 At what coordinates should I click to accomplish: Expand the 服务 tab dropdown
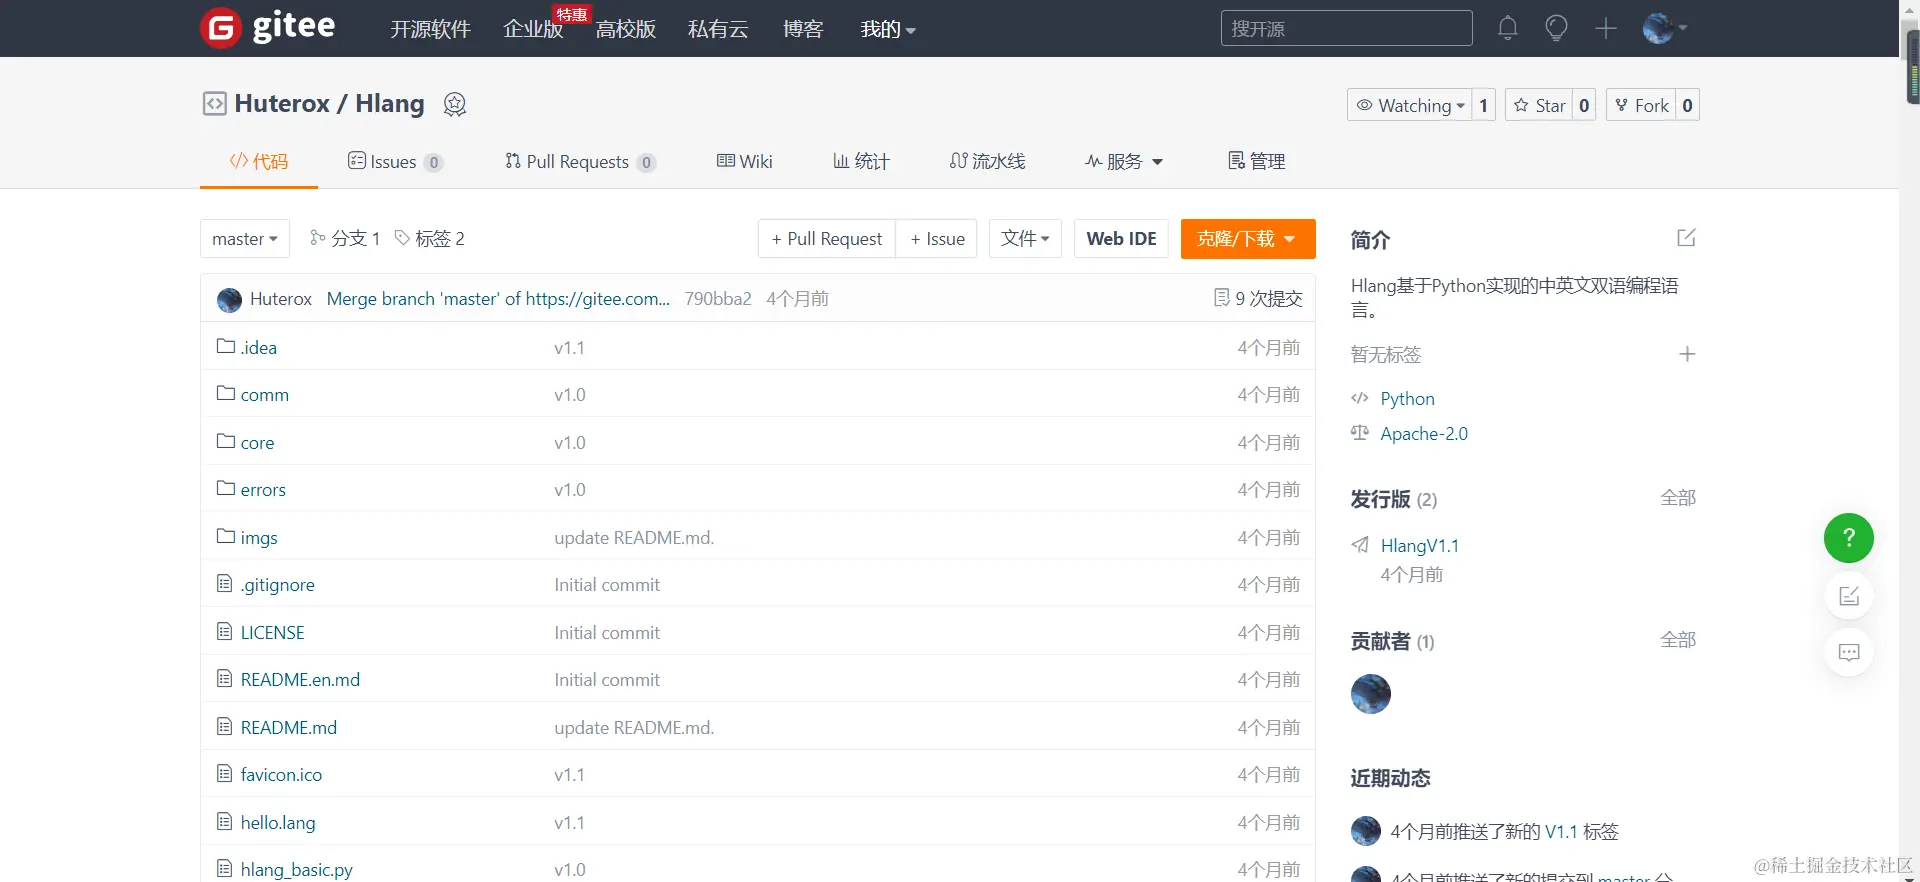(1124, 161)
